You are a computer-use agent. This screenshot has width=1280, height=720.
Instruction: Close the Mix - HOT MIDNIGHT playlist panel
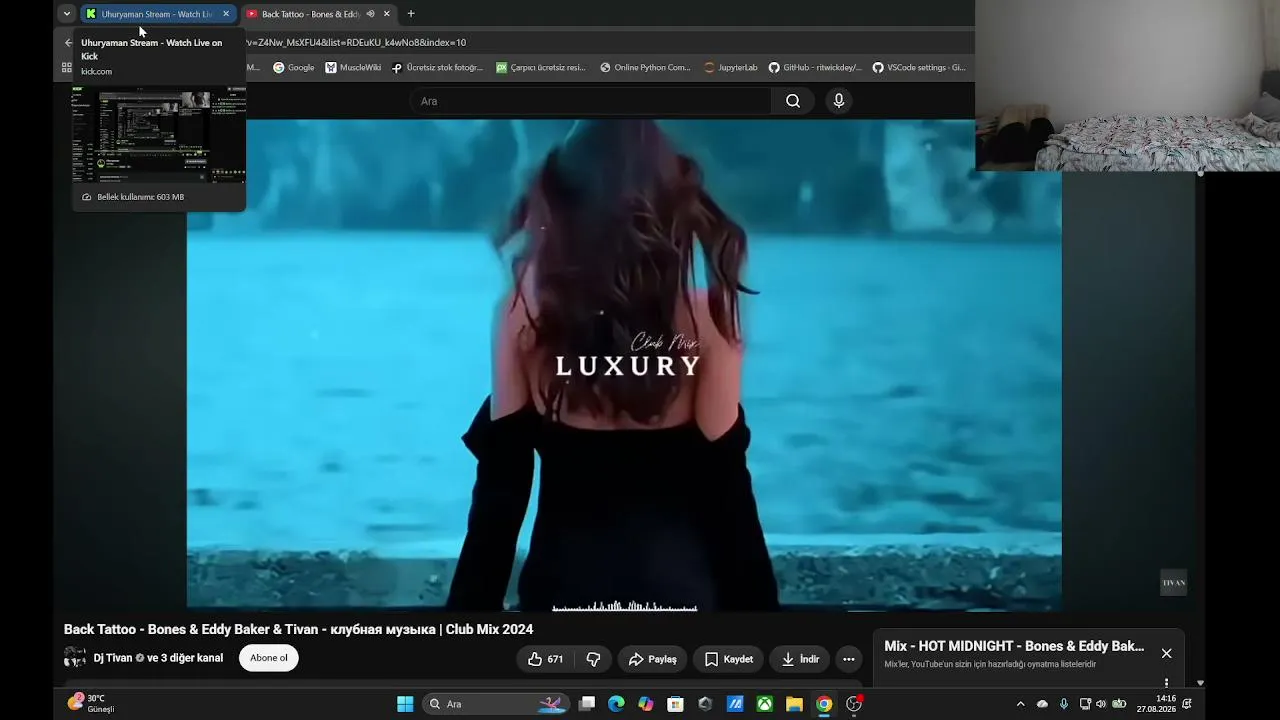1166,653
